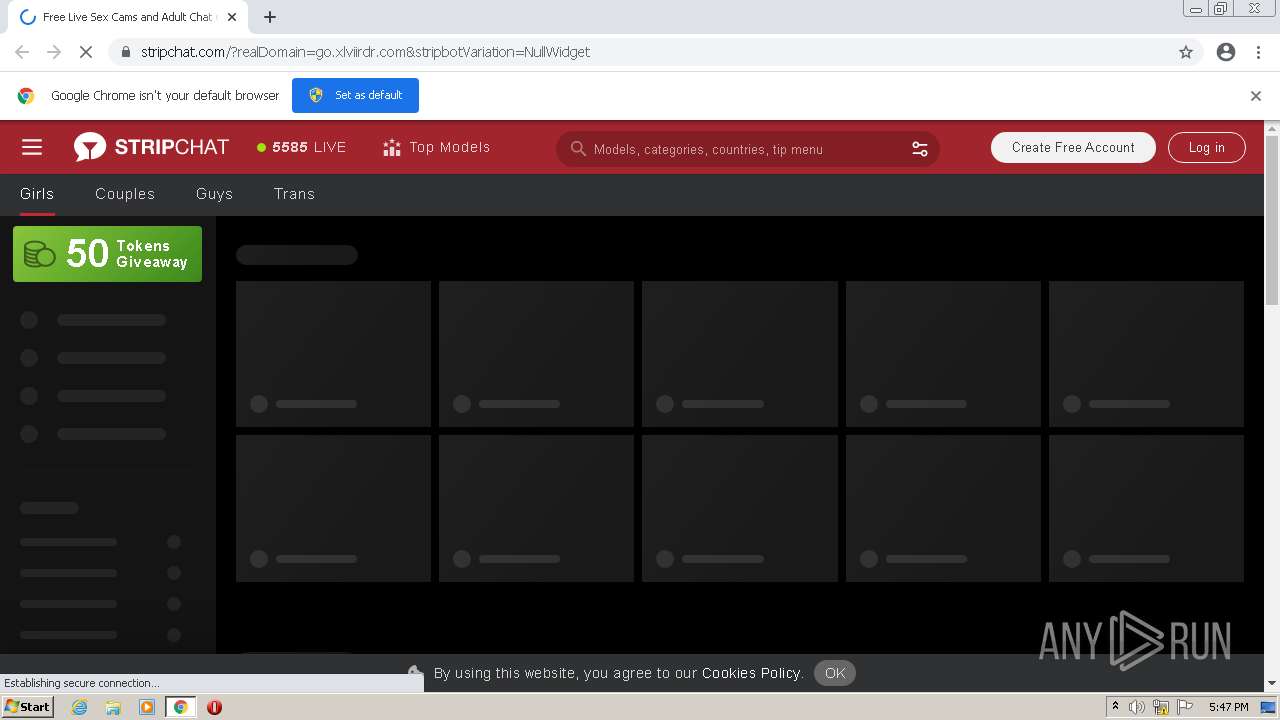Click the search magnifier icon
This screenshot has height=720, width=1280.
click(x=578, y=149)
